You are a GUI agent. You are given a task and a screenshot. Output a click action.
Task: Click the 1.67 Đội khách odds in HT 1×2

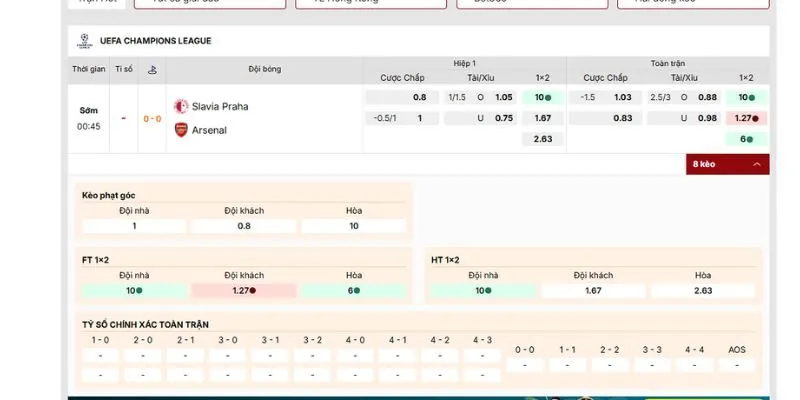pyautogui.click(x=592, y=290)
